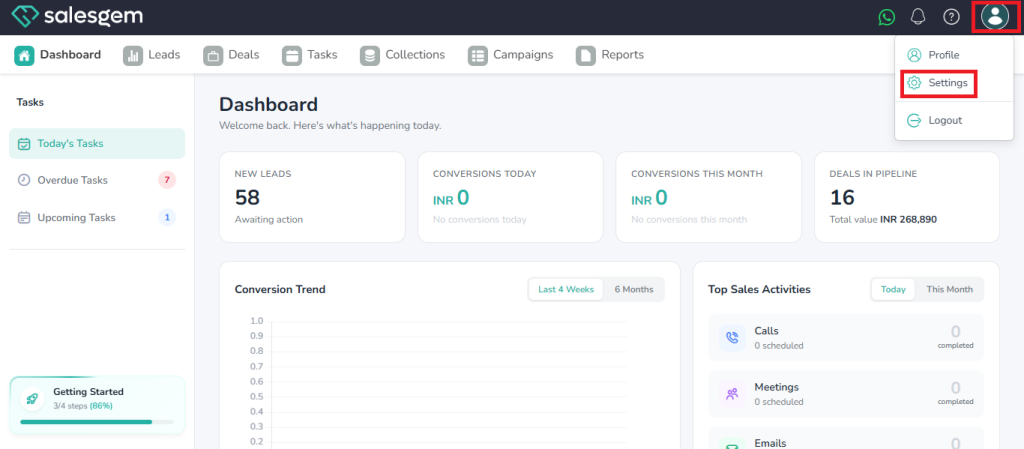Click the '3/4 steps (86%)' text
Image resolution: width=1024 pixels, height=449 pixels.
(x=83, y=405)
